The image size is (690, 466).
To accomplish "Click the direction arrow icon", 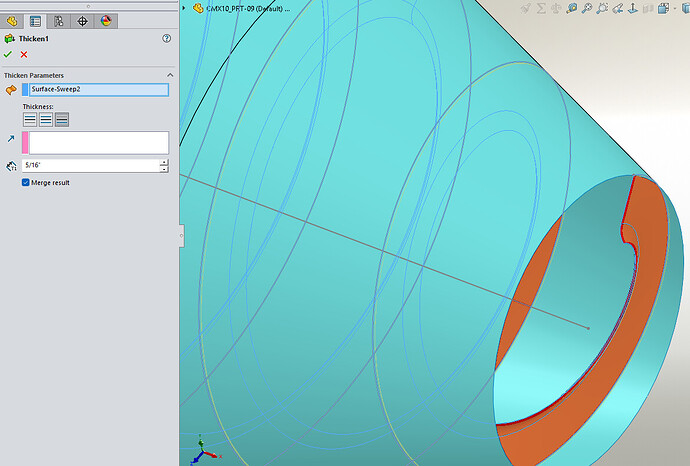I will 11,139.
